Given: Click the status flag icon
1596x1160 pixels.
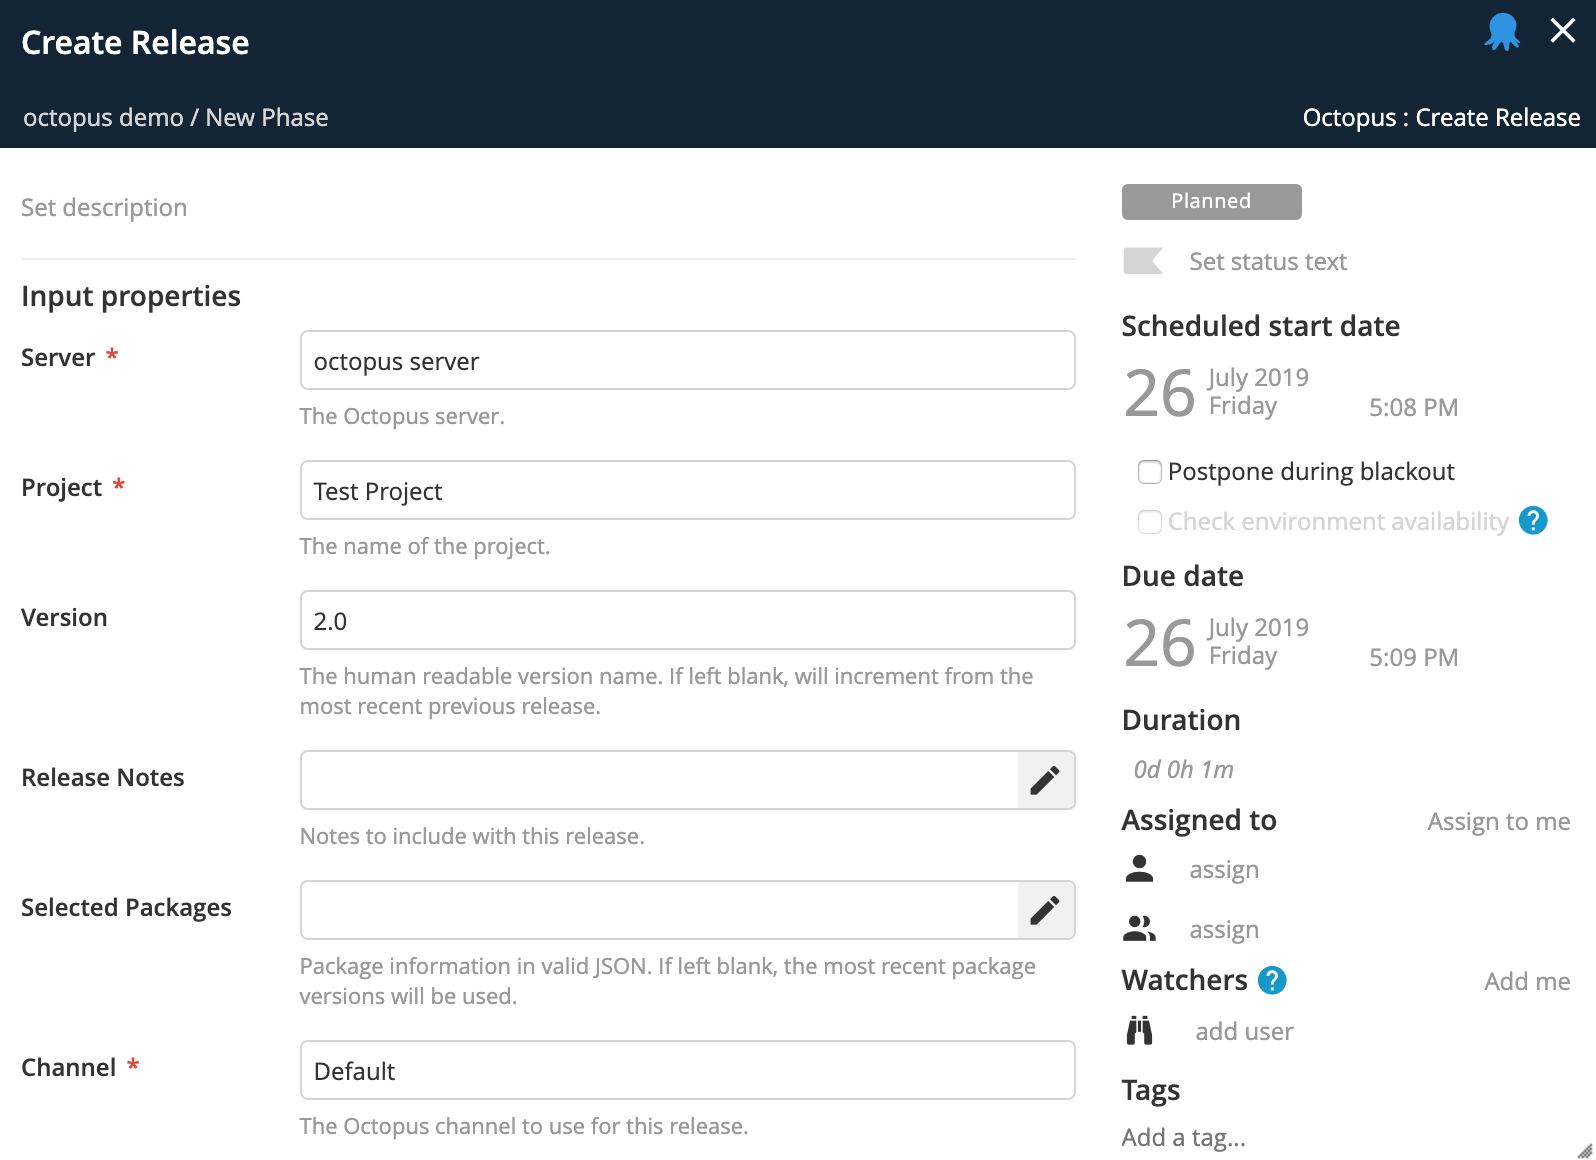Looking at the screenshot, I should click(1143, 261).
